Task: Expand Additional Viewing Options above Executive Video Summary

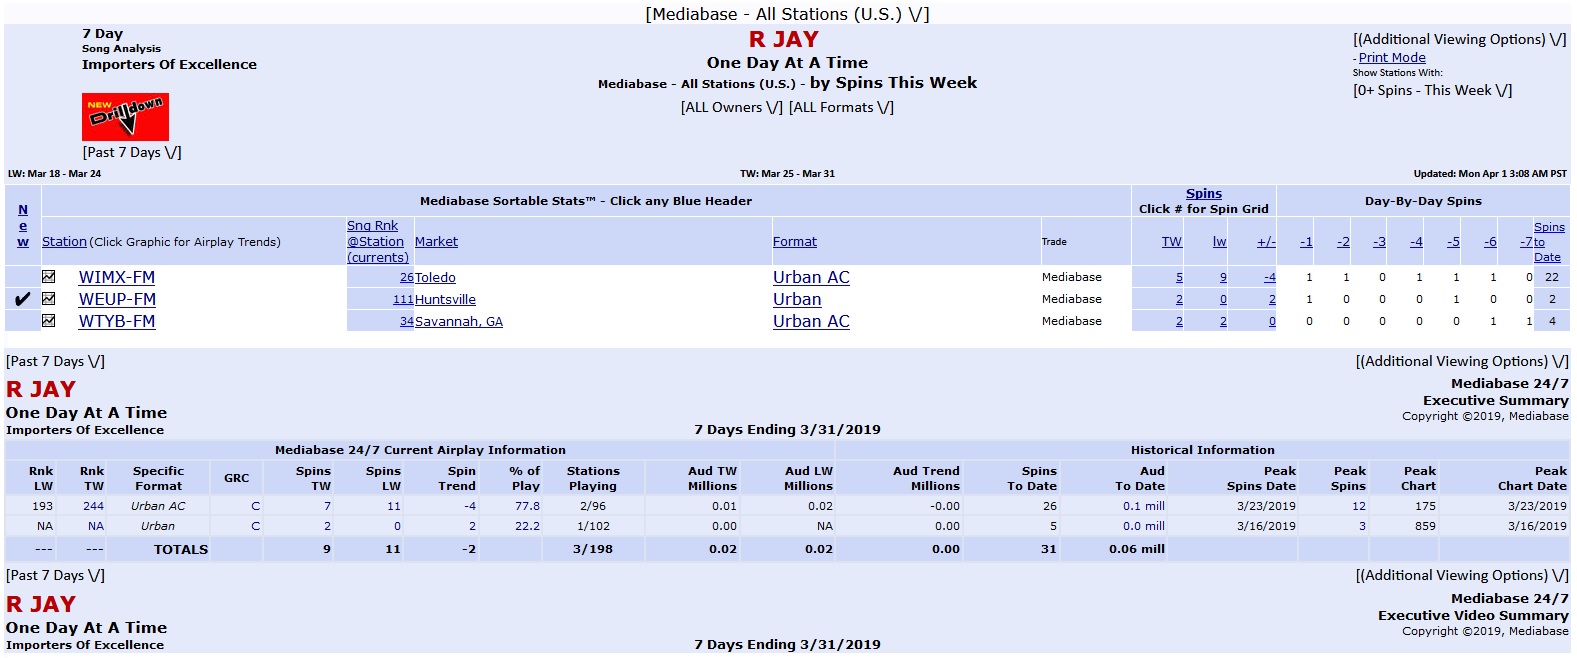Action: [1462, 575]
